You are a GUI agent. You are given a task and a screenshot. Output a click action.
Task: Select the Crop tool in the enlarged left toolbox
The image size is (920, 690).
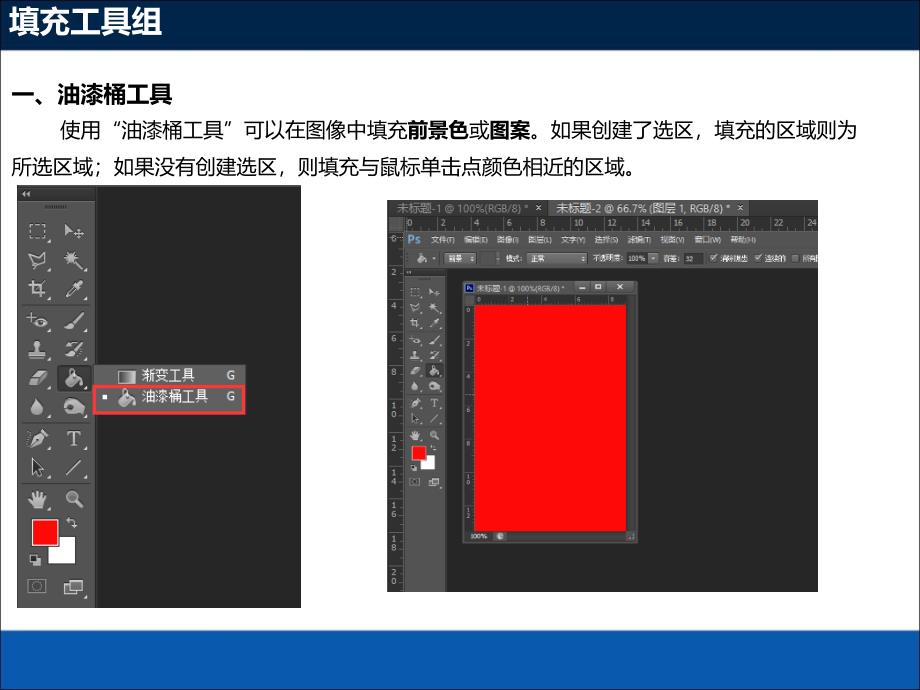[38, 290]
